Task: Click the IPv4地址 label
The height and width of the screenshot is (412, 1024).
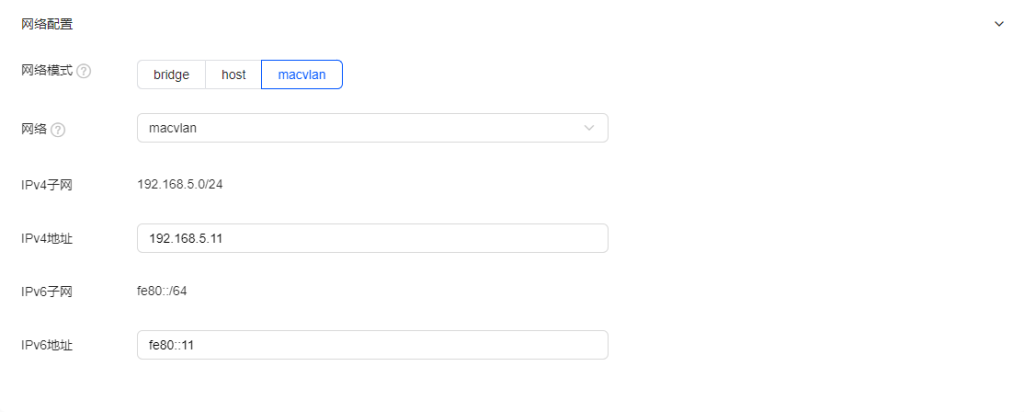Action: click(47, 238)
